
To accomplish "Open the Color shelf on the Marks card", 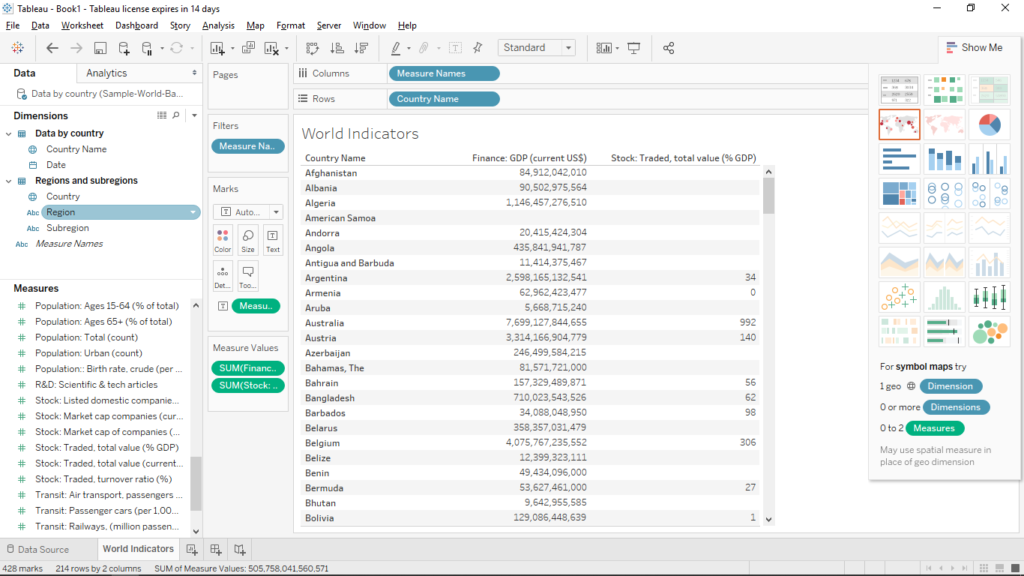I will 222,238.
